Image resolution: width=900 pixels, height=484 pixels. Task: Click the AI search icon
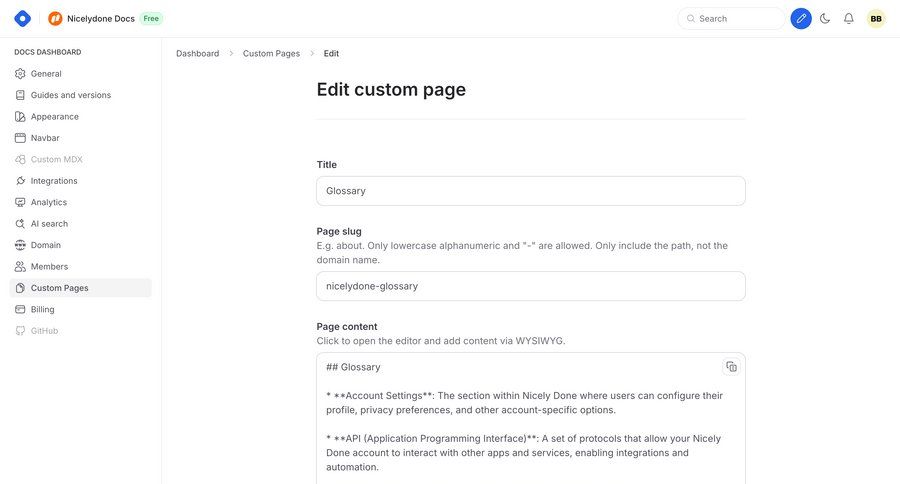click(x=20, y=223)
